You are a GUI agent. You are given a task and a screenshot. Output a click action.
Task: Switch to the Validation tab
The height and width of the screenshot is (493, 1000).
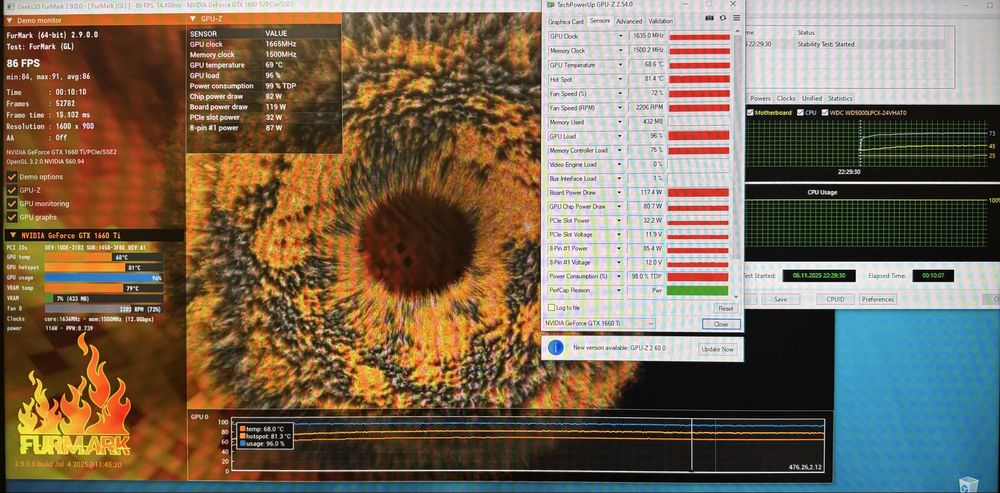point(660,22)
